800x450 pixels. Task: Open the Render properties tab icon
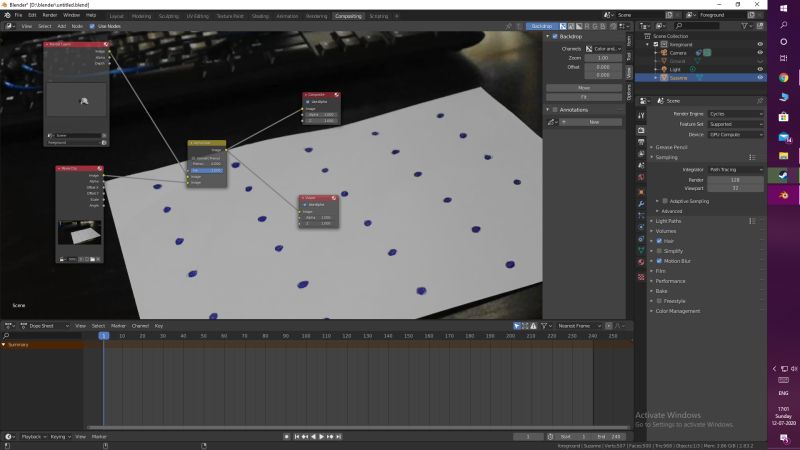(641, 131)
